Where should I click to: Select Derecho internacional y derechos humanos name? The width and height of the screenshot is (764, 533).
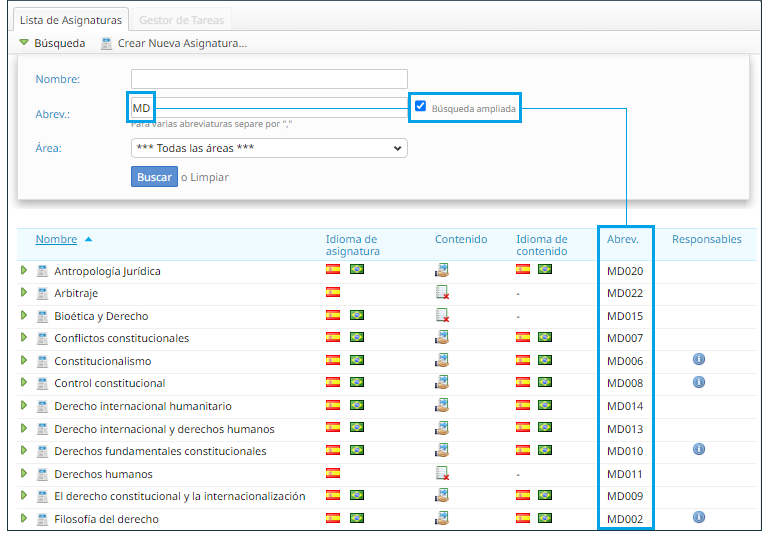164,429
